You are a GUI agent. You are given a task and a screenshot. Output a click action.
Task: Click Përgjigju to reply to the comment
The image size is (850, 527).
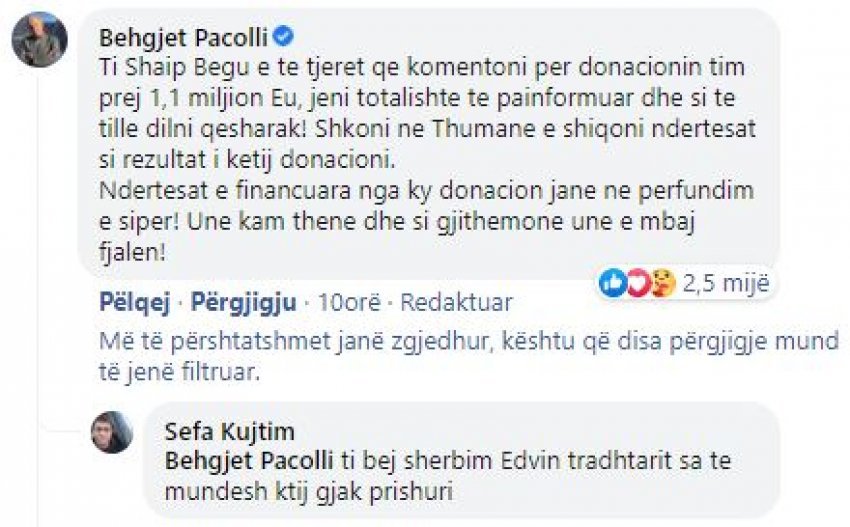[x=243, y=302]
